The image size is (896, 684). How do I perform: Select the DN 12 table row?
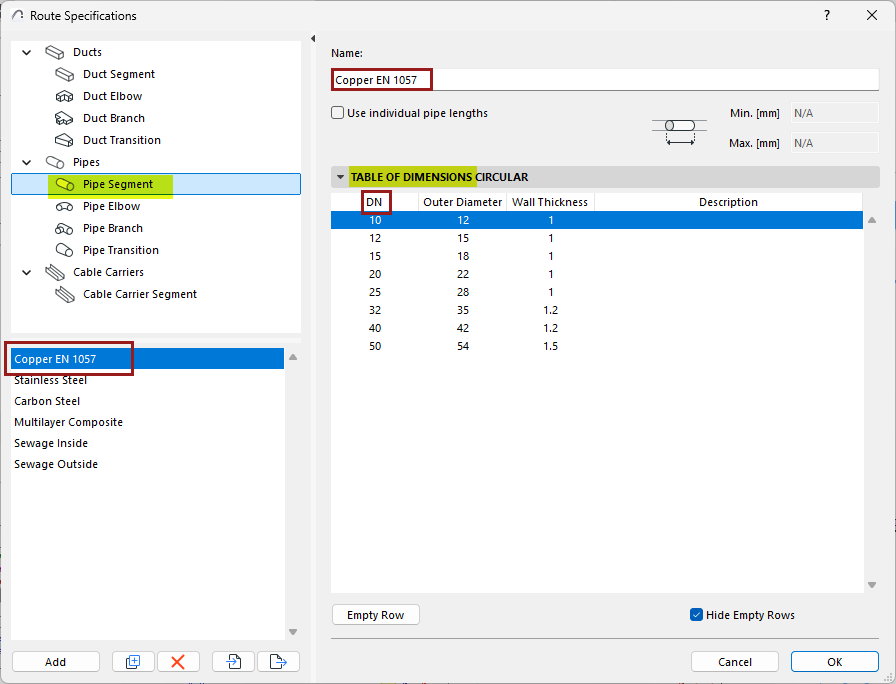pos(597,238)
